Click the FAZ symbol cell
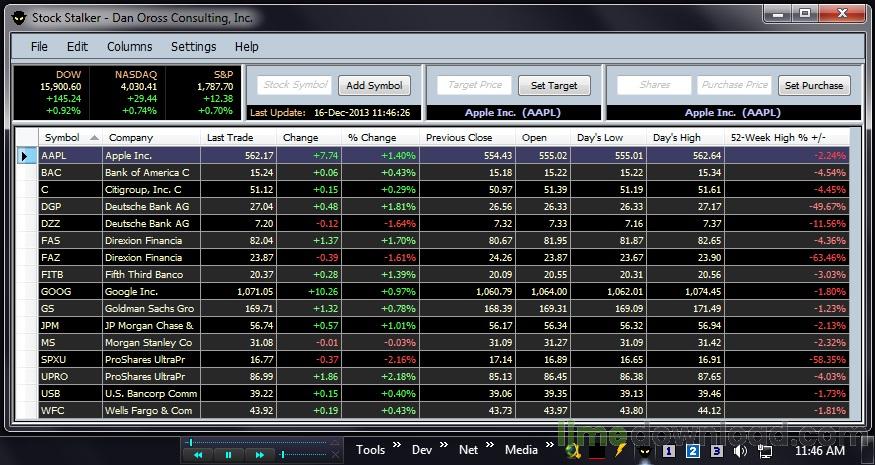The height and width of the screenshot is (465, 875). click(x=70, y=257)
